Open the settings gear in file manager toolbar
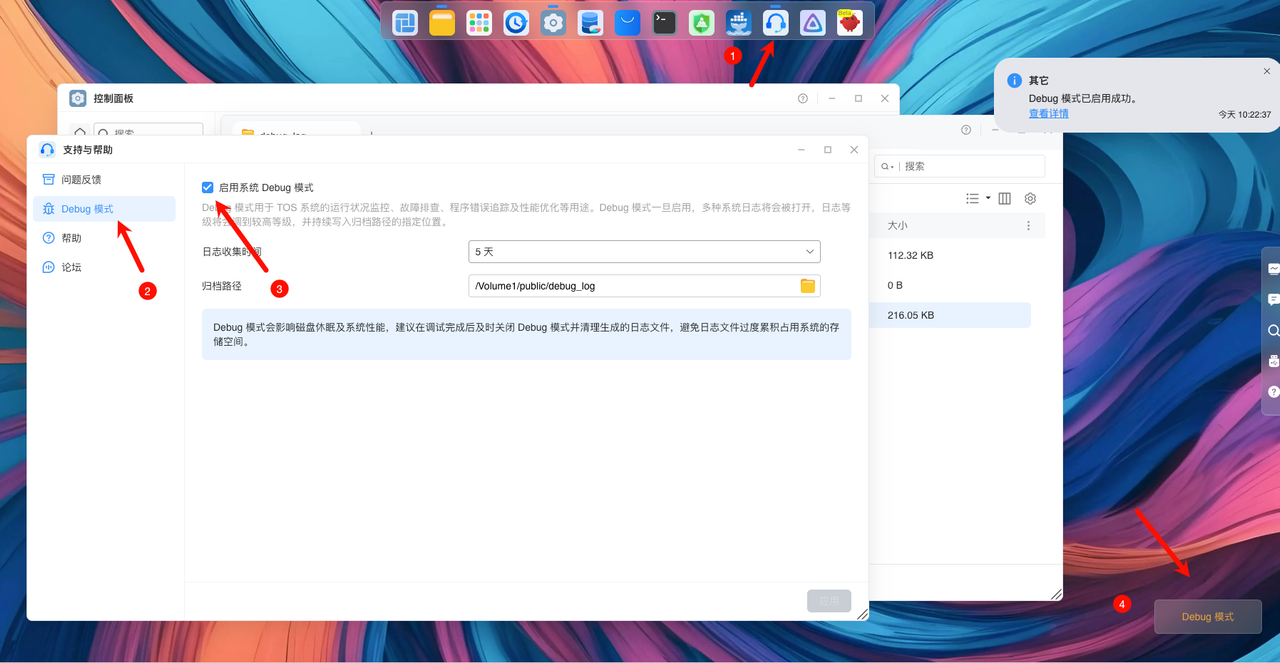This screenshot has width=1280, height=663. (x=1030, y=199)
